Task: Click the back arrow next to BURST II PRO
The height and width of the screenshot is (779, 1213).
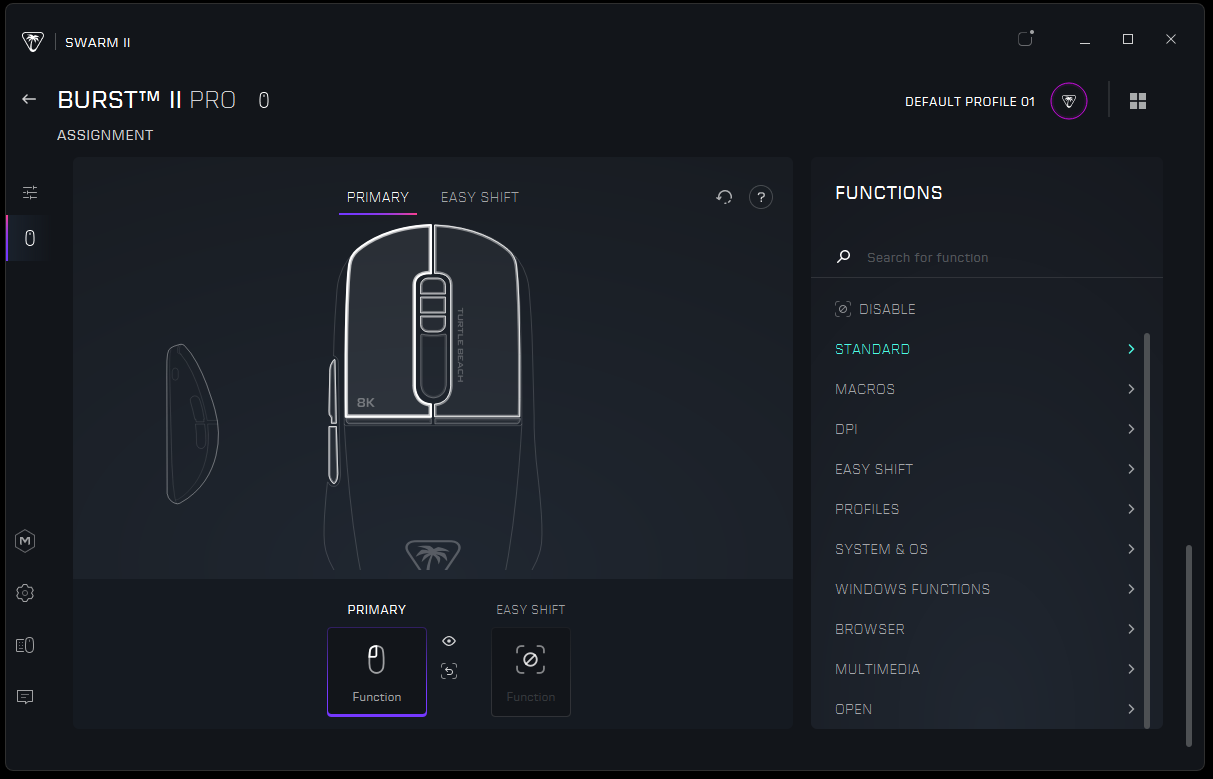Action: [x=29, y=99]
